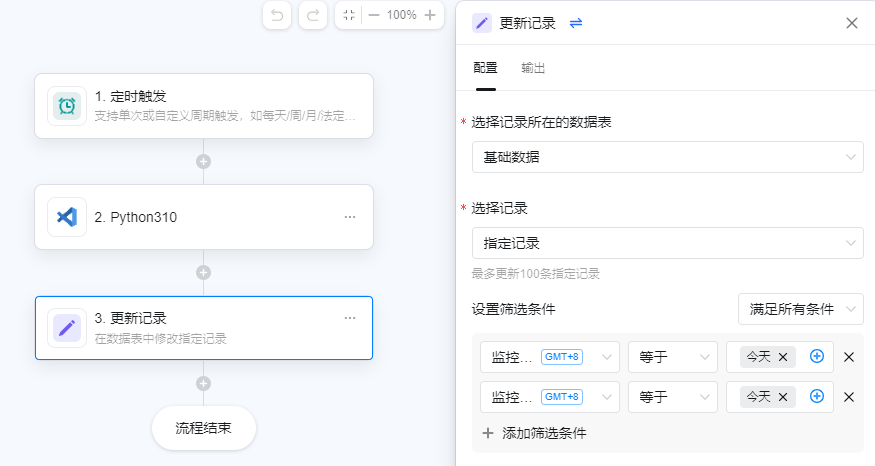
Task: Zoom out using the minus icon
Action: (x=373, y=15)
